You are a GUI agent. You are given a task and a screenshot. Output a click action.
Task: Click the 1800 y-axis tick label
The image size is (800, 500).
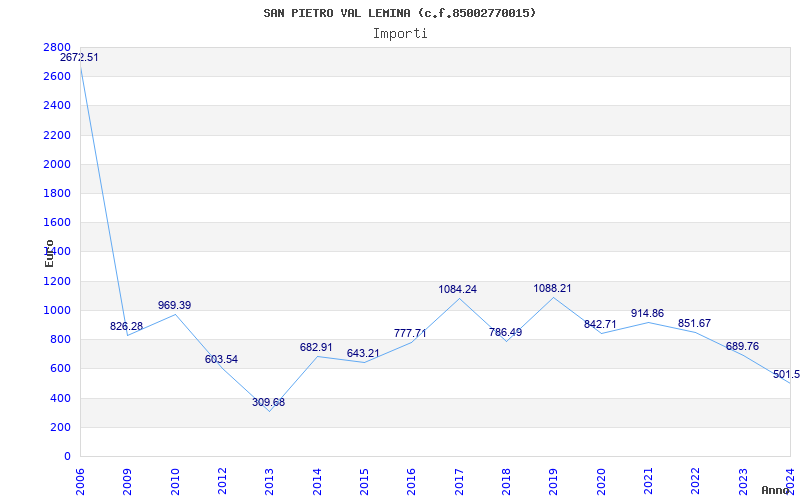(57, 193)
